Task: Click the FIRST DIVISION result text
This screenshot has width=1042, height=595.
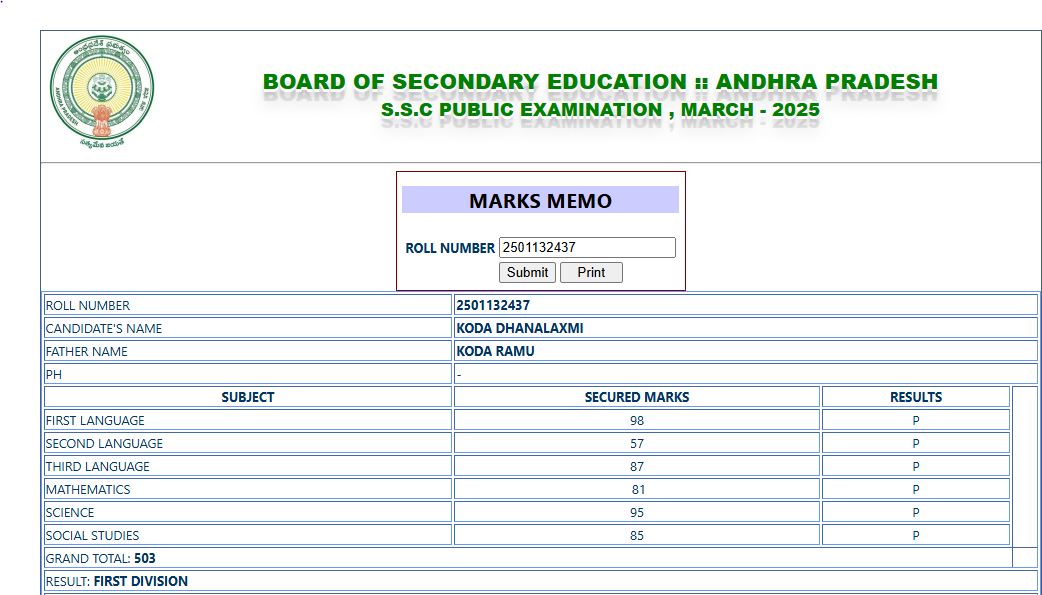Action: click(x=141, y=581)
